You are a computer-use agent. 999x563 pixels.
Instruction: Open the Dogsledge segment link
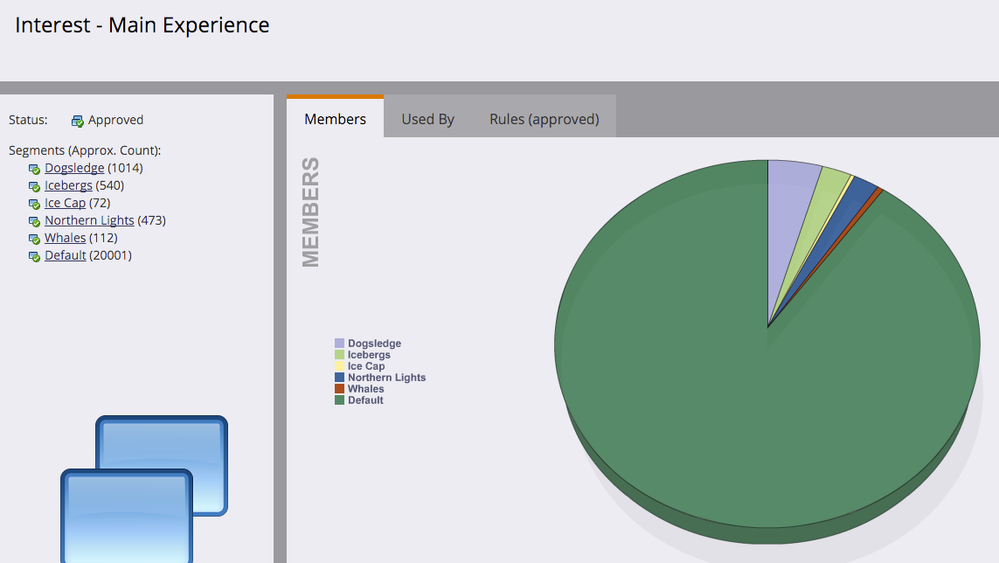click(x=75, y=168)
